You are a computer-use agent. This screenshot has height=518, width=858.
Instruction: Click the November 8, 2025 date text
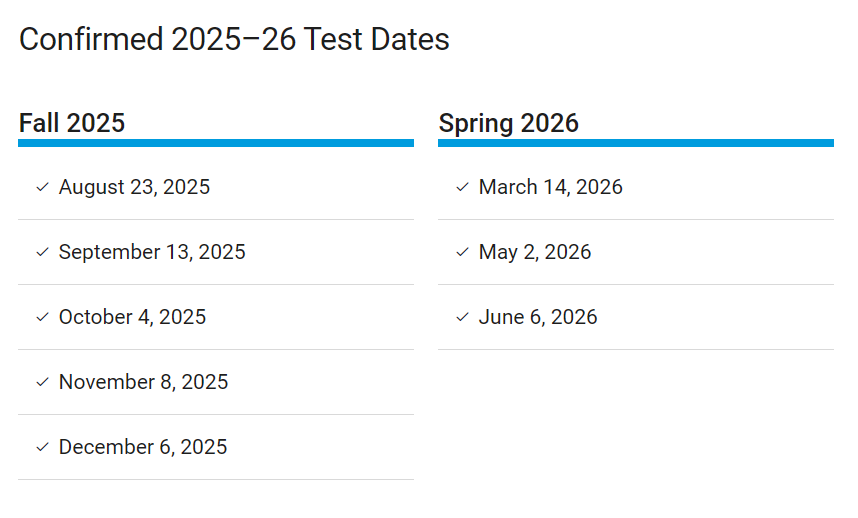(143, 382)
